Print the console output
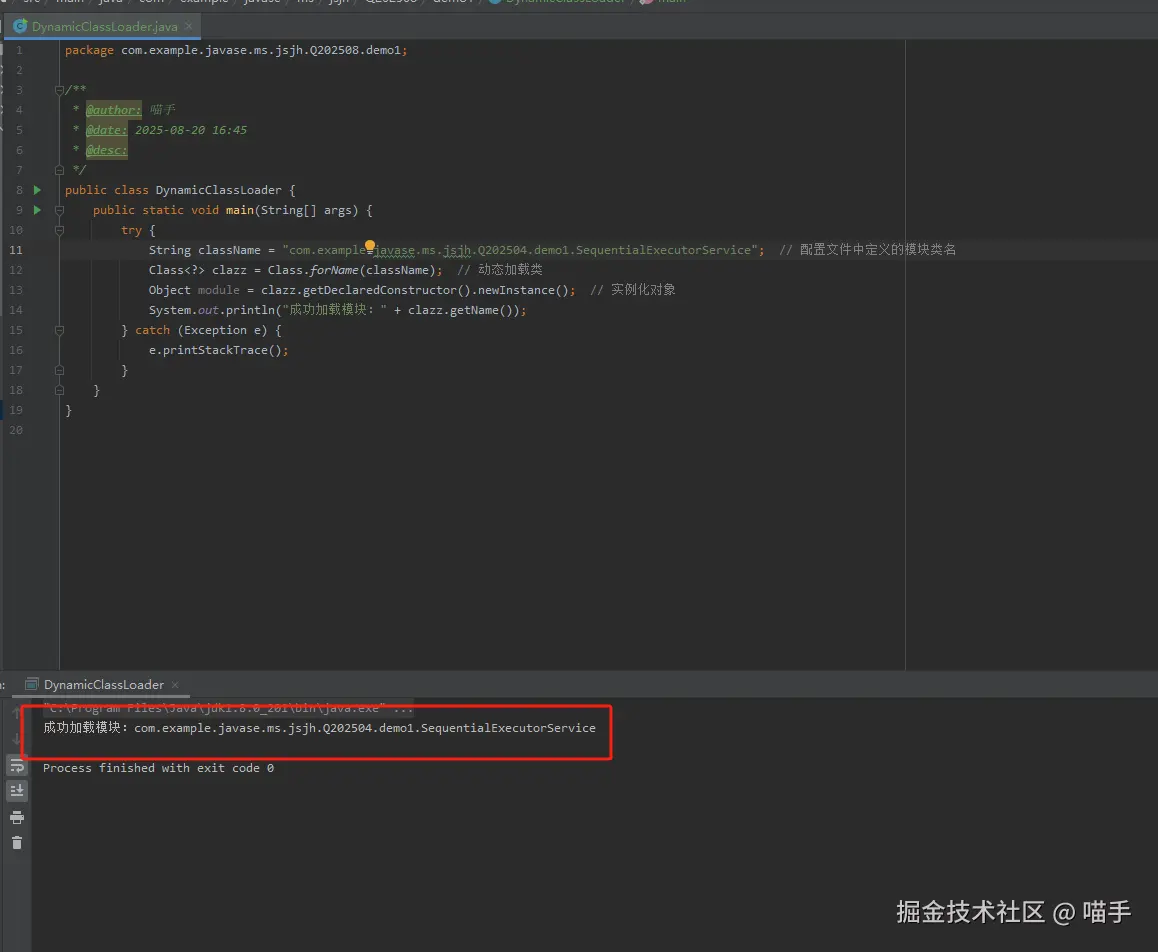This screenshot has height=952, width=1158. point(17,817)
